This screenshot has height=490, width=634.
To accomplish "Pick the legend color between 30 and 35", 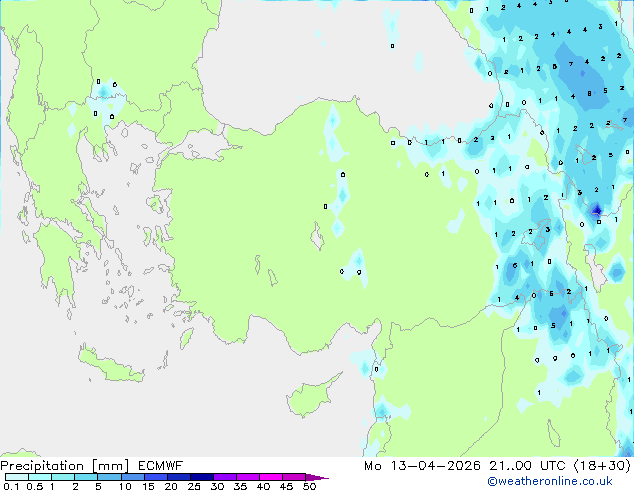I will coord(225,477).
